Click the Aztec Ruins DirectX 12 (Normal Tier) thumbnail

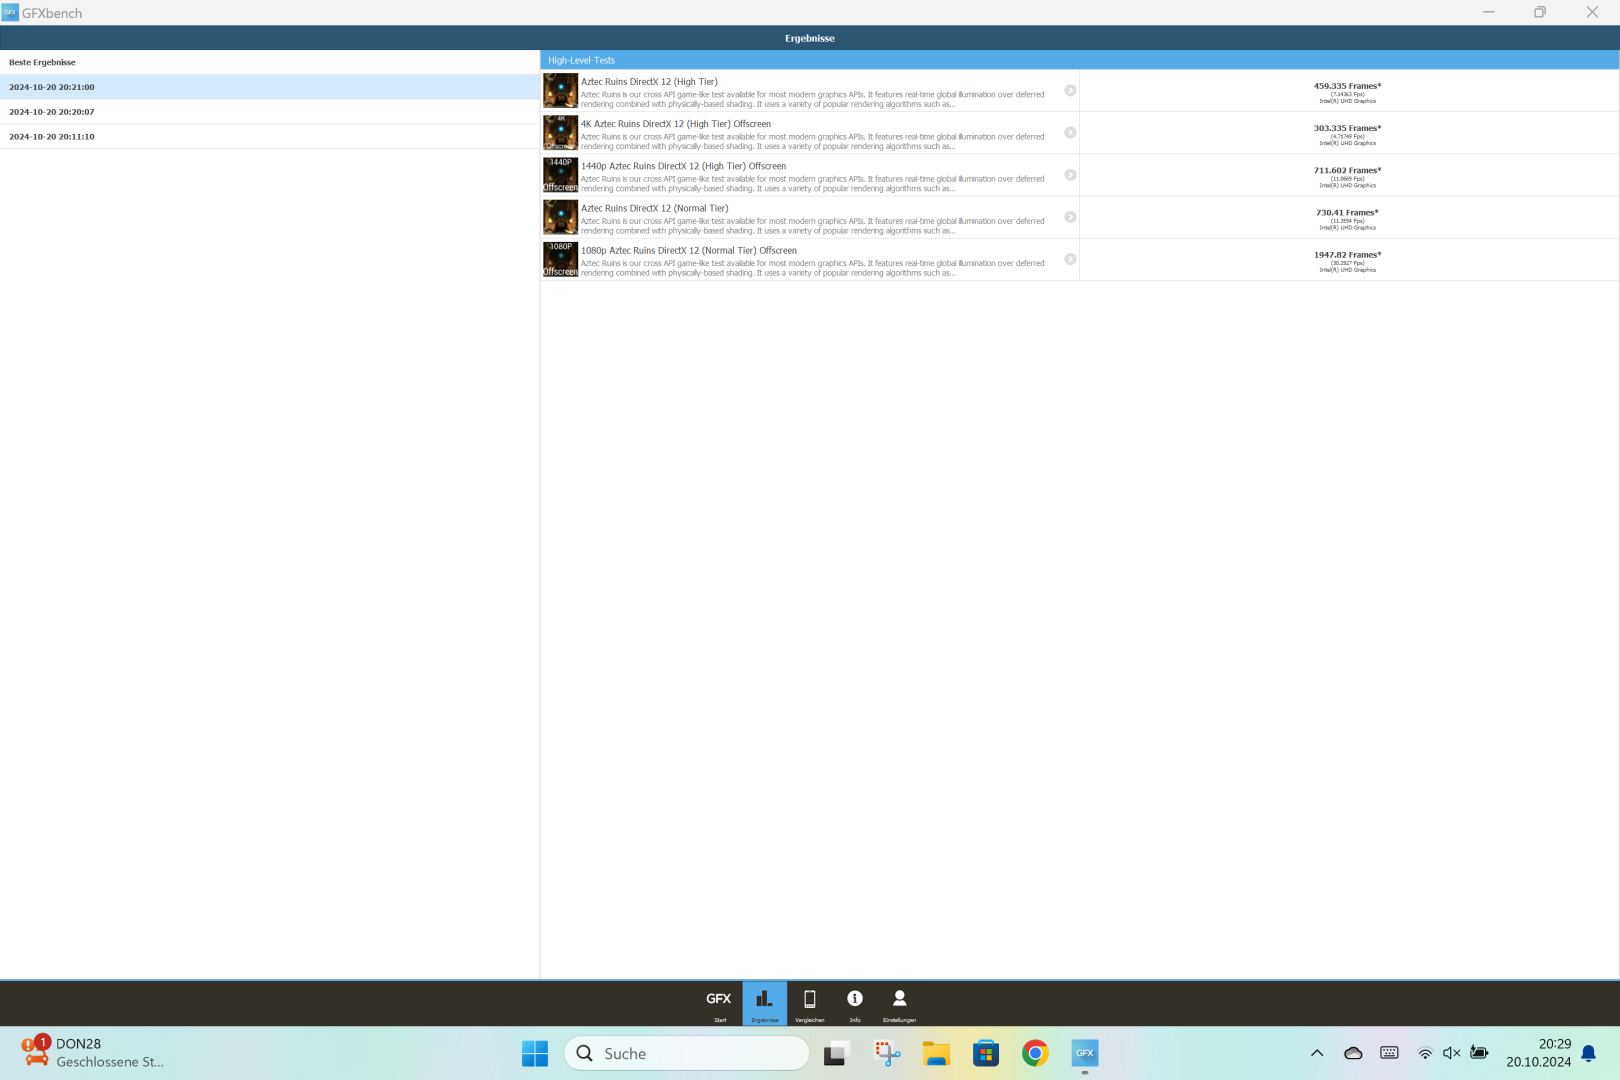click(x=561, y=217)
